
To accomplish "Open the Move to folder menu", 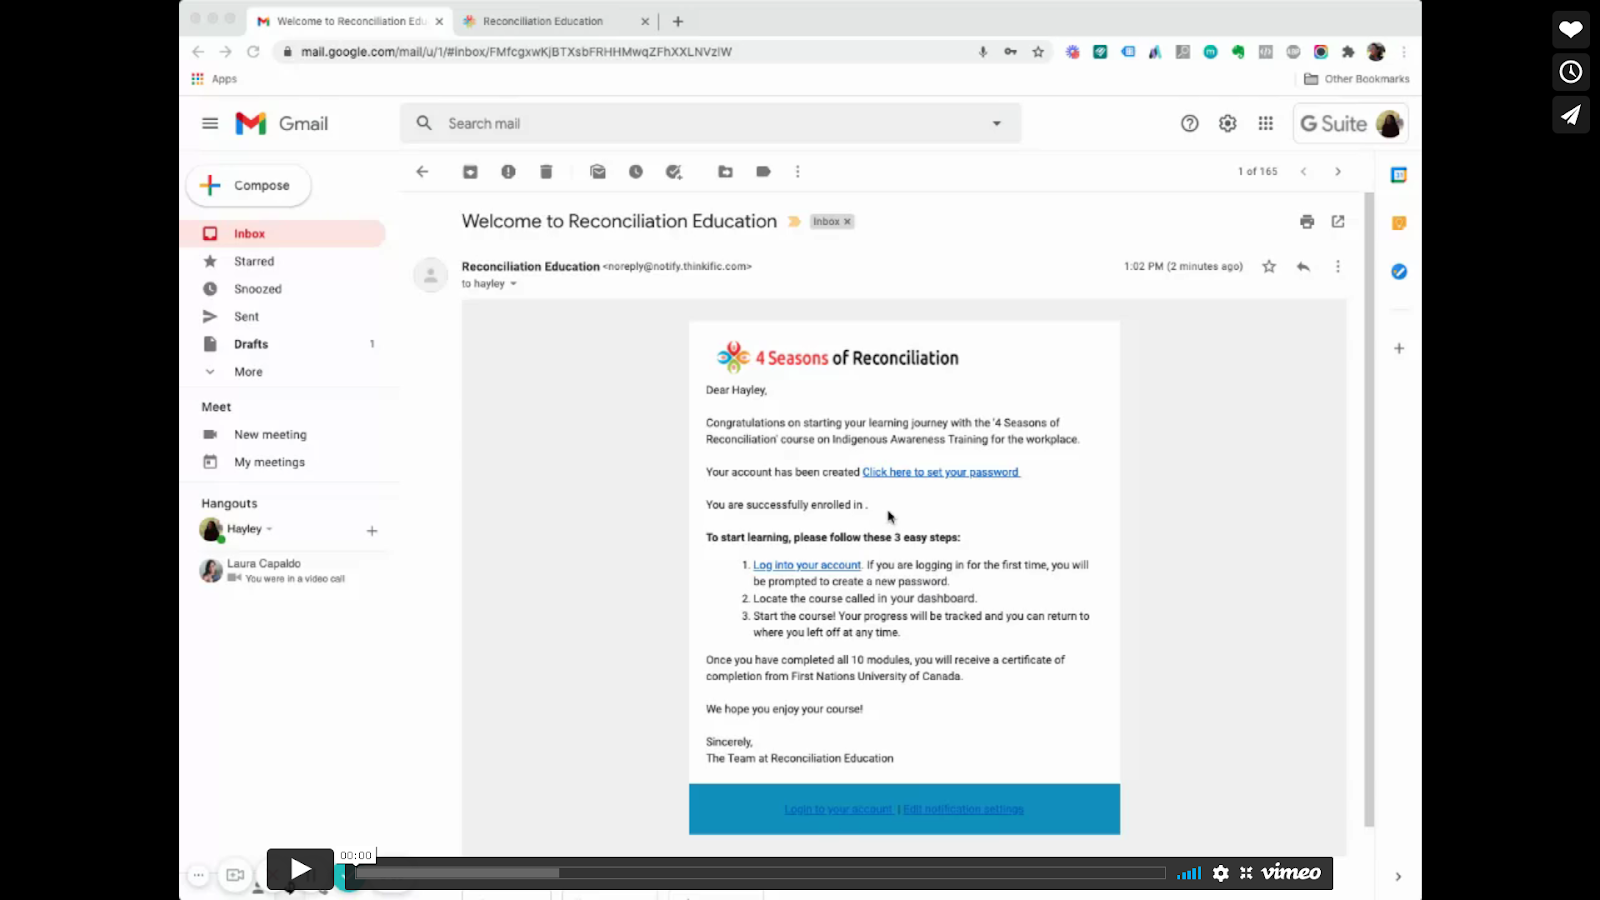I will [725, 172].
